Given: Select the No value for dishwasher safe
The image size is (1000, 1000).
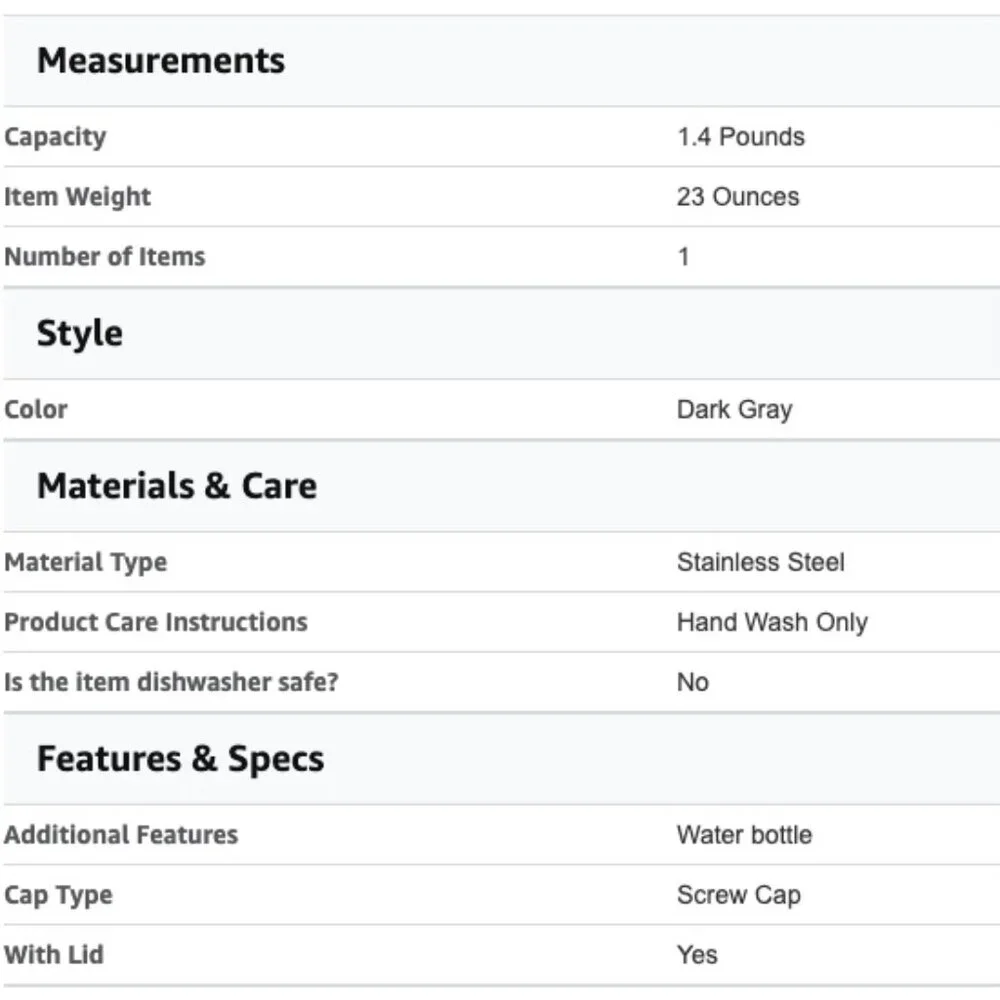Looking at the screenshot, I should point(693,682).
